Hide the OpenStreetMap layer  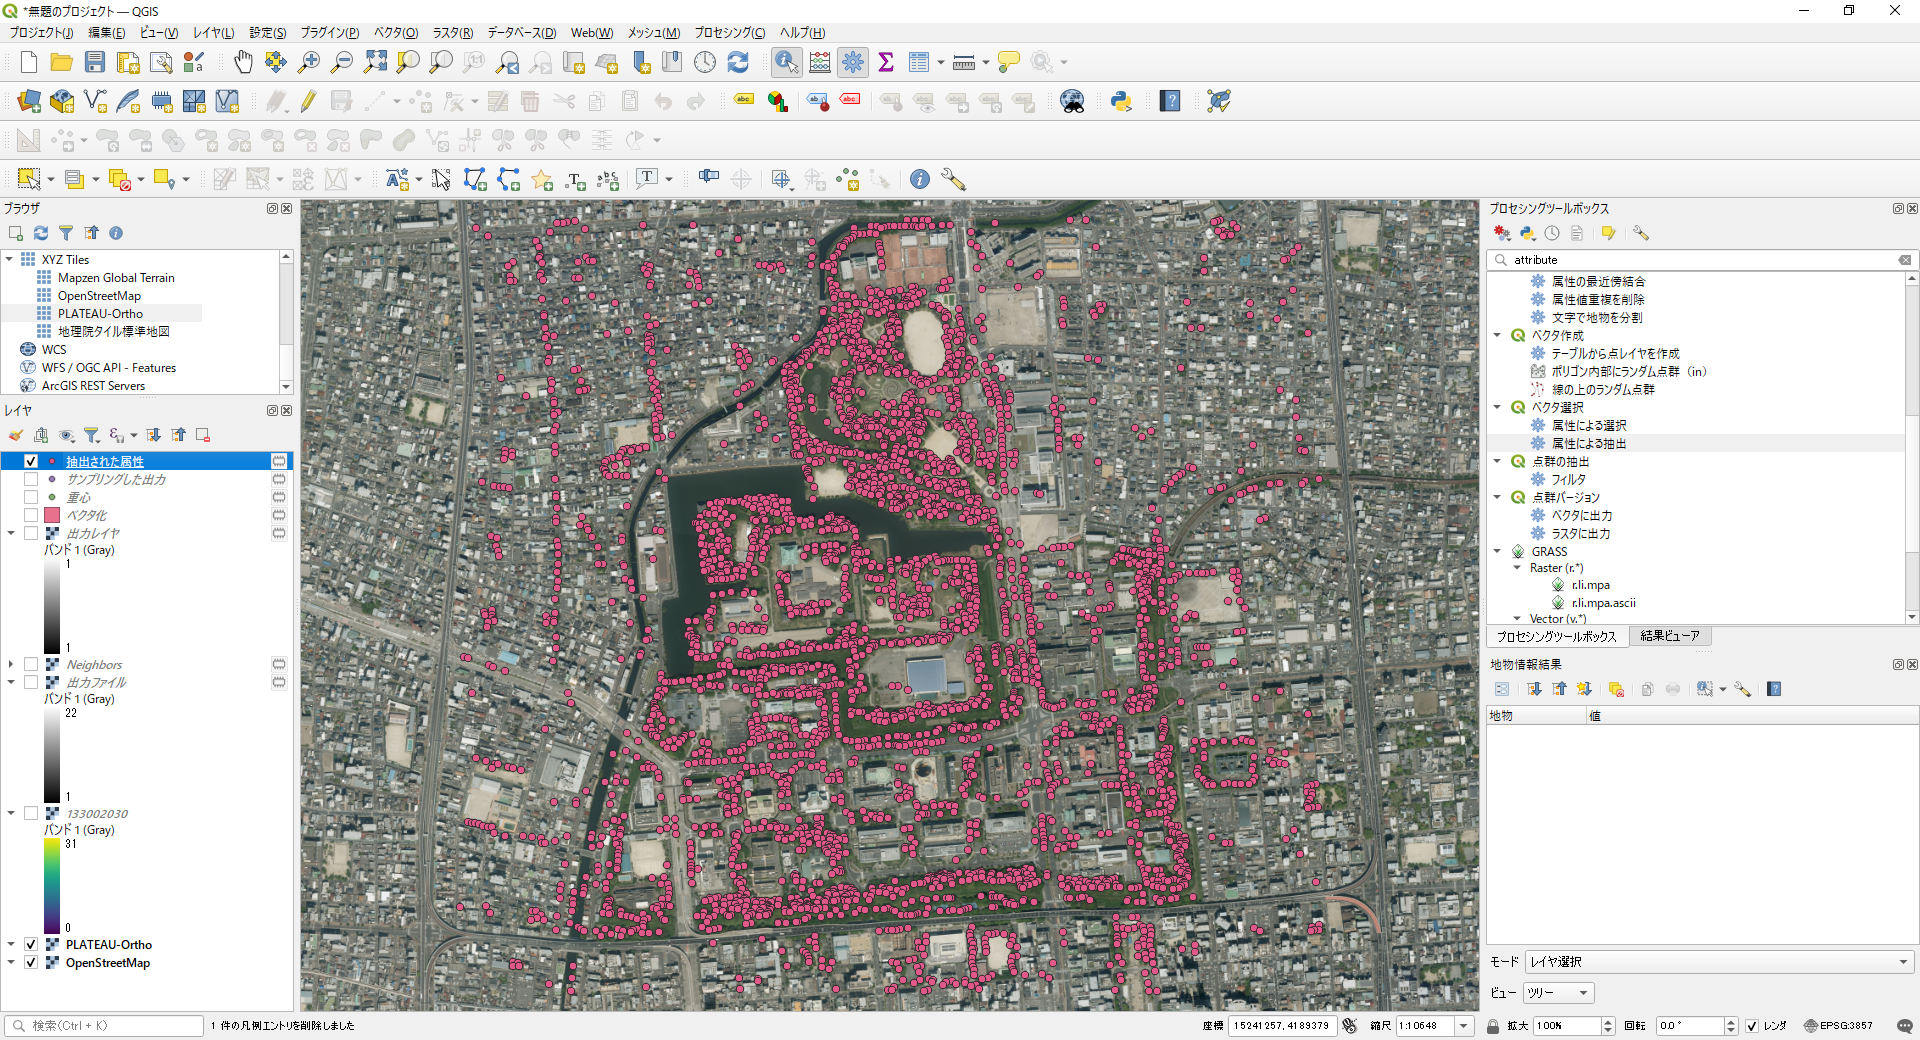[x=31, y=962]
